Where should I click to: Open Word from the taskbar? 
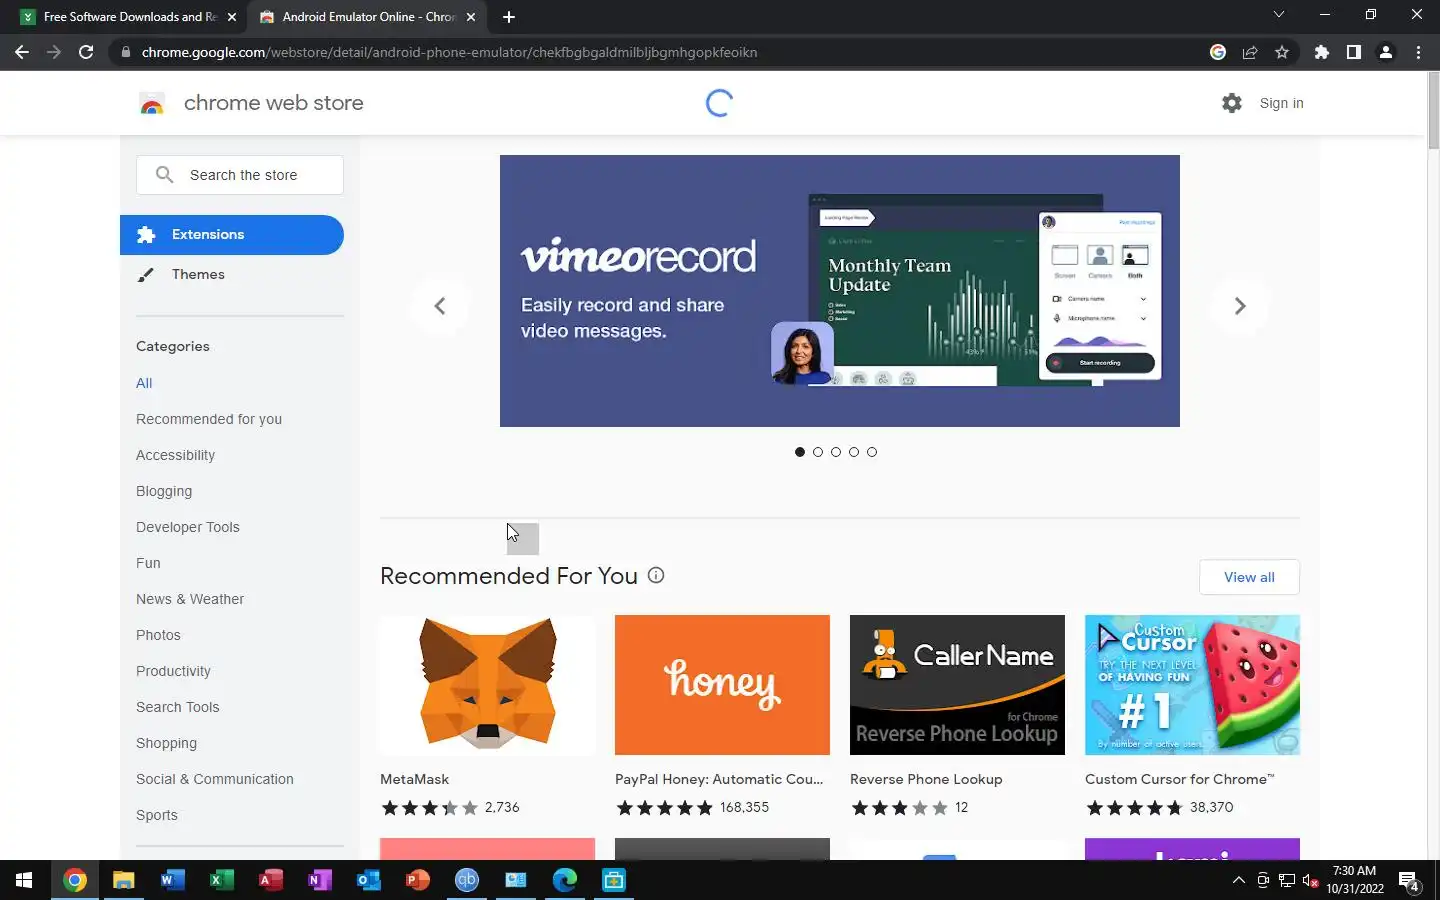pos(172,880)
